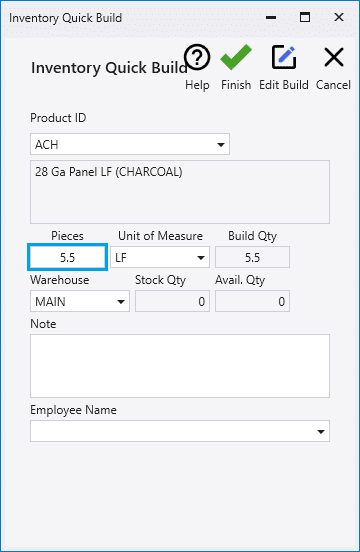Open the Edit Build pencil icon
This screenshot has width=360, height=552.
point(284,57)
